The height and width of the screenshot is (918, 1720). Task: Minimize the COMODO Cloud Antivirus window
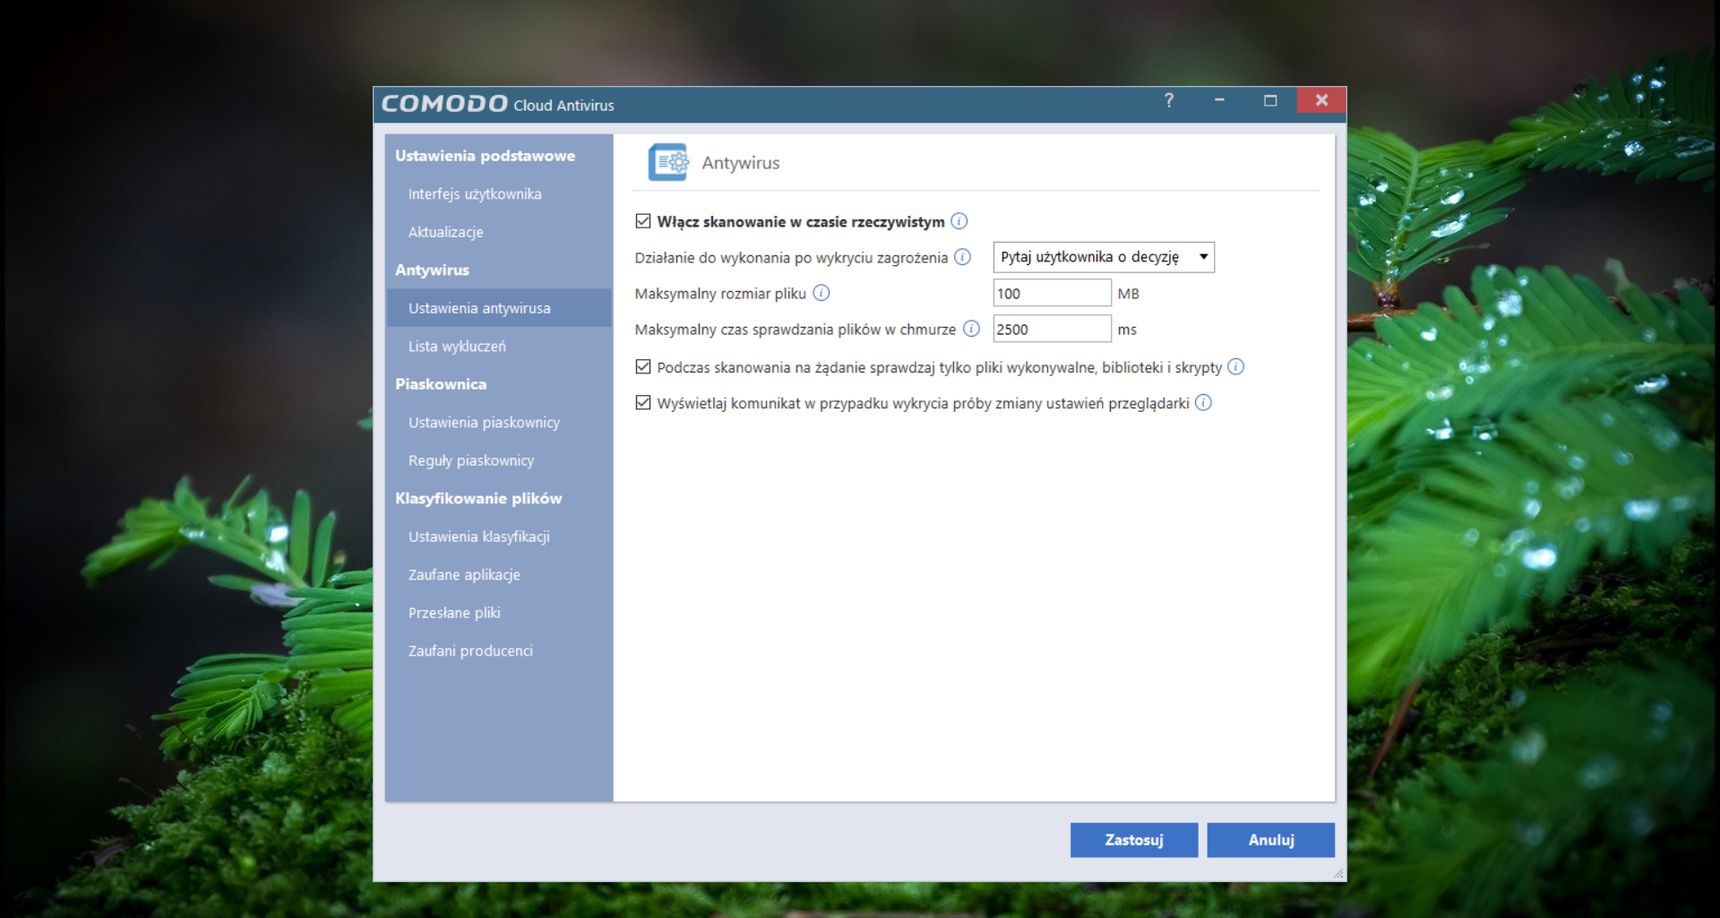1219,100
